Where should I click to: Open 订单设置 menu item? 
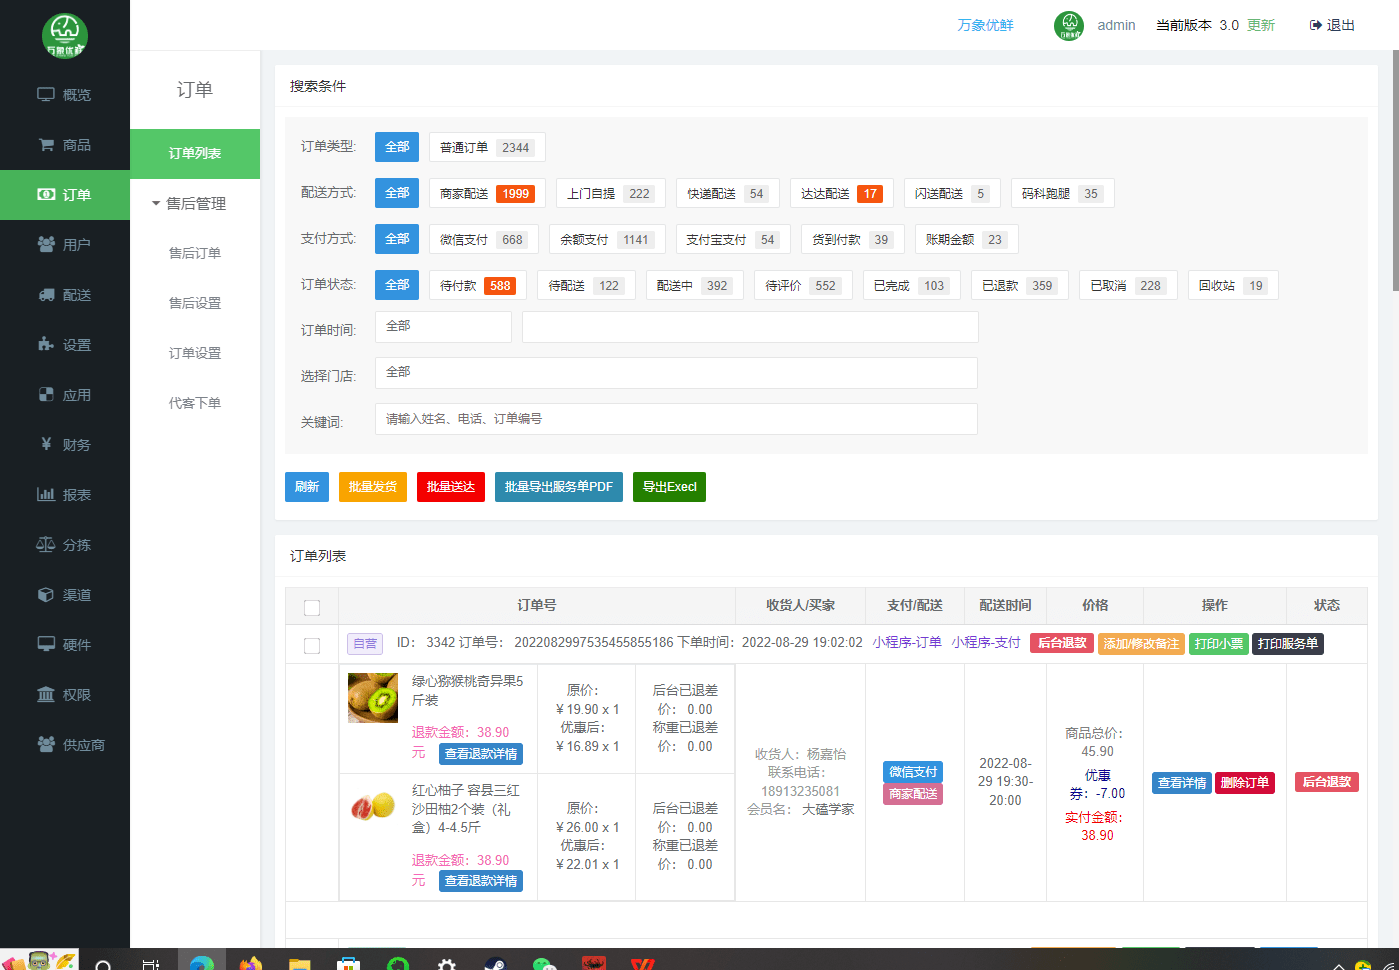[195, 353]
